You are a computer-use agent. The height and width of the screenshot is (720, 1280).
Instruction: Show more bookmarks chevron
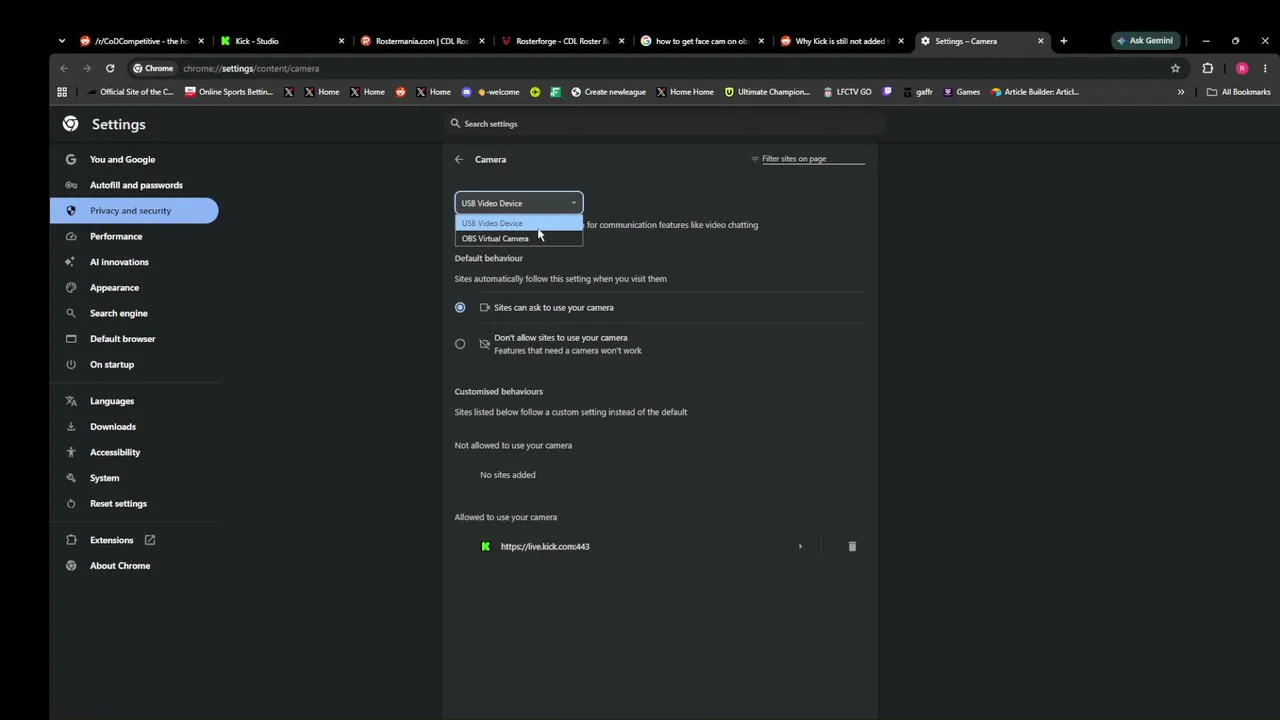1181,92
